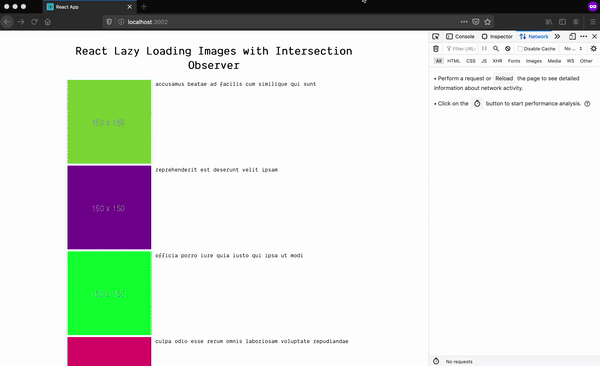Save page to Pocket
The image size is (600, 366).
coord(476,22)
